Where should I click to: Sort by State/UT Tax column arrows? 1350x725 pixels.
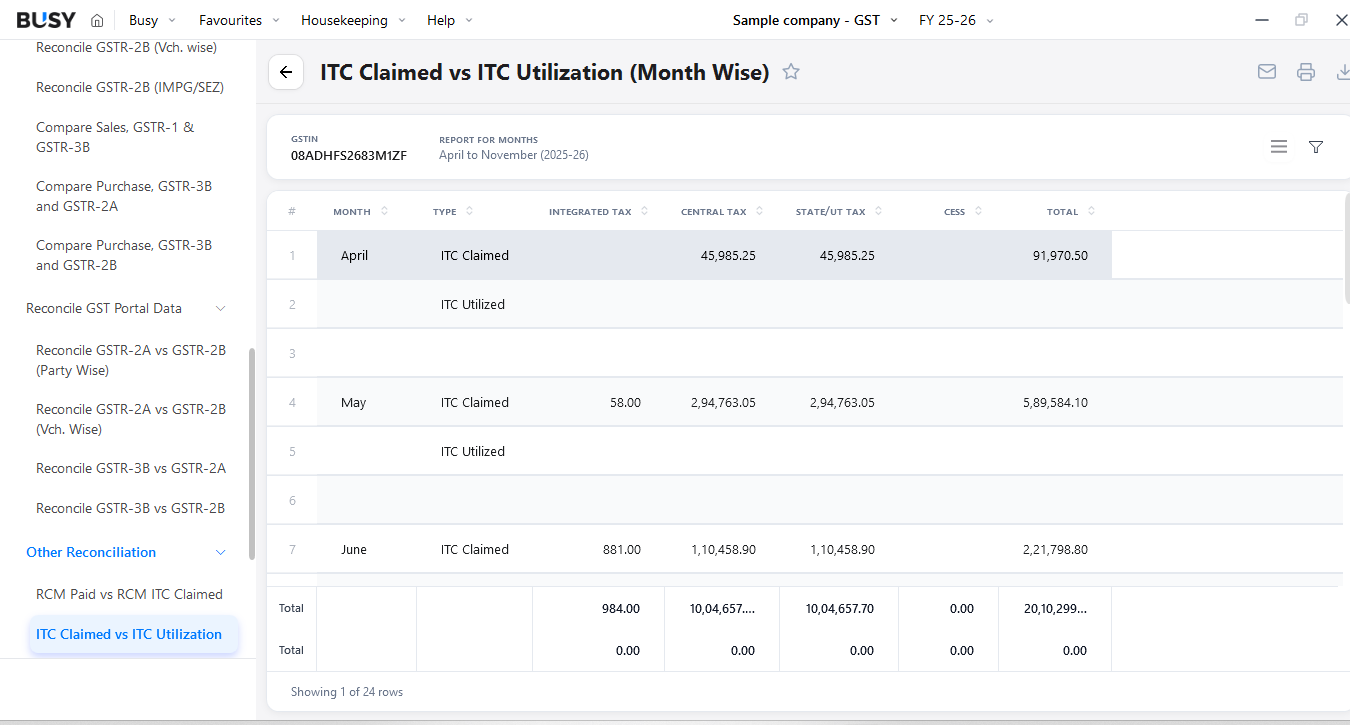(879, 211)
